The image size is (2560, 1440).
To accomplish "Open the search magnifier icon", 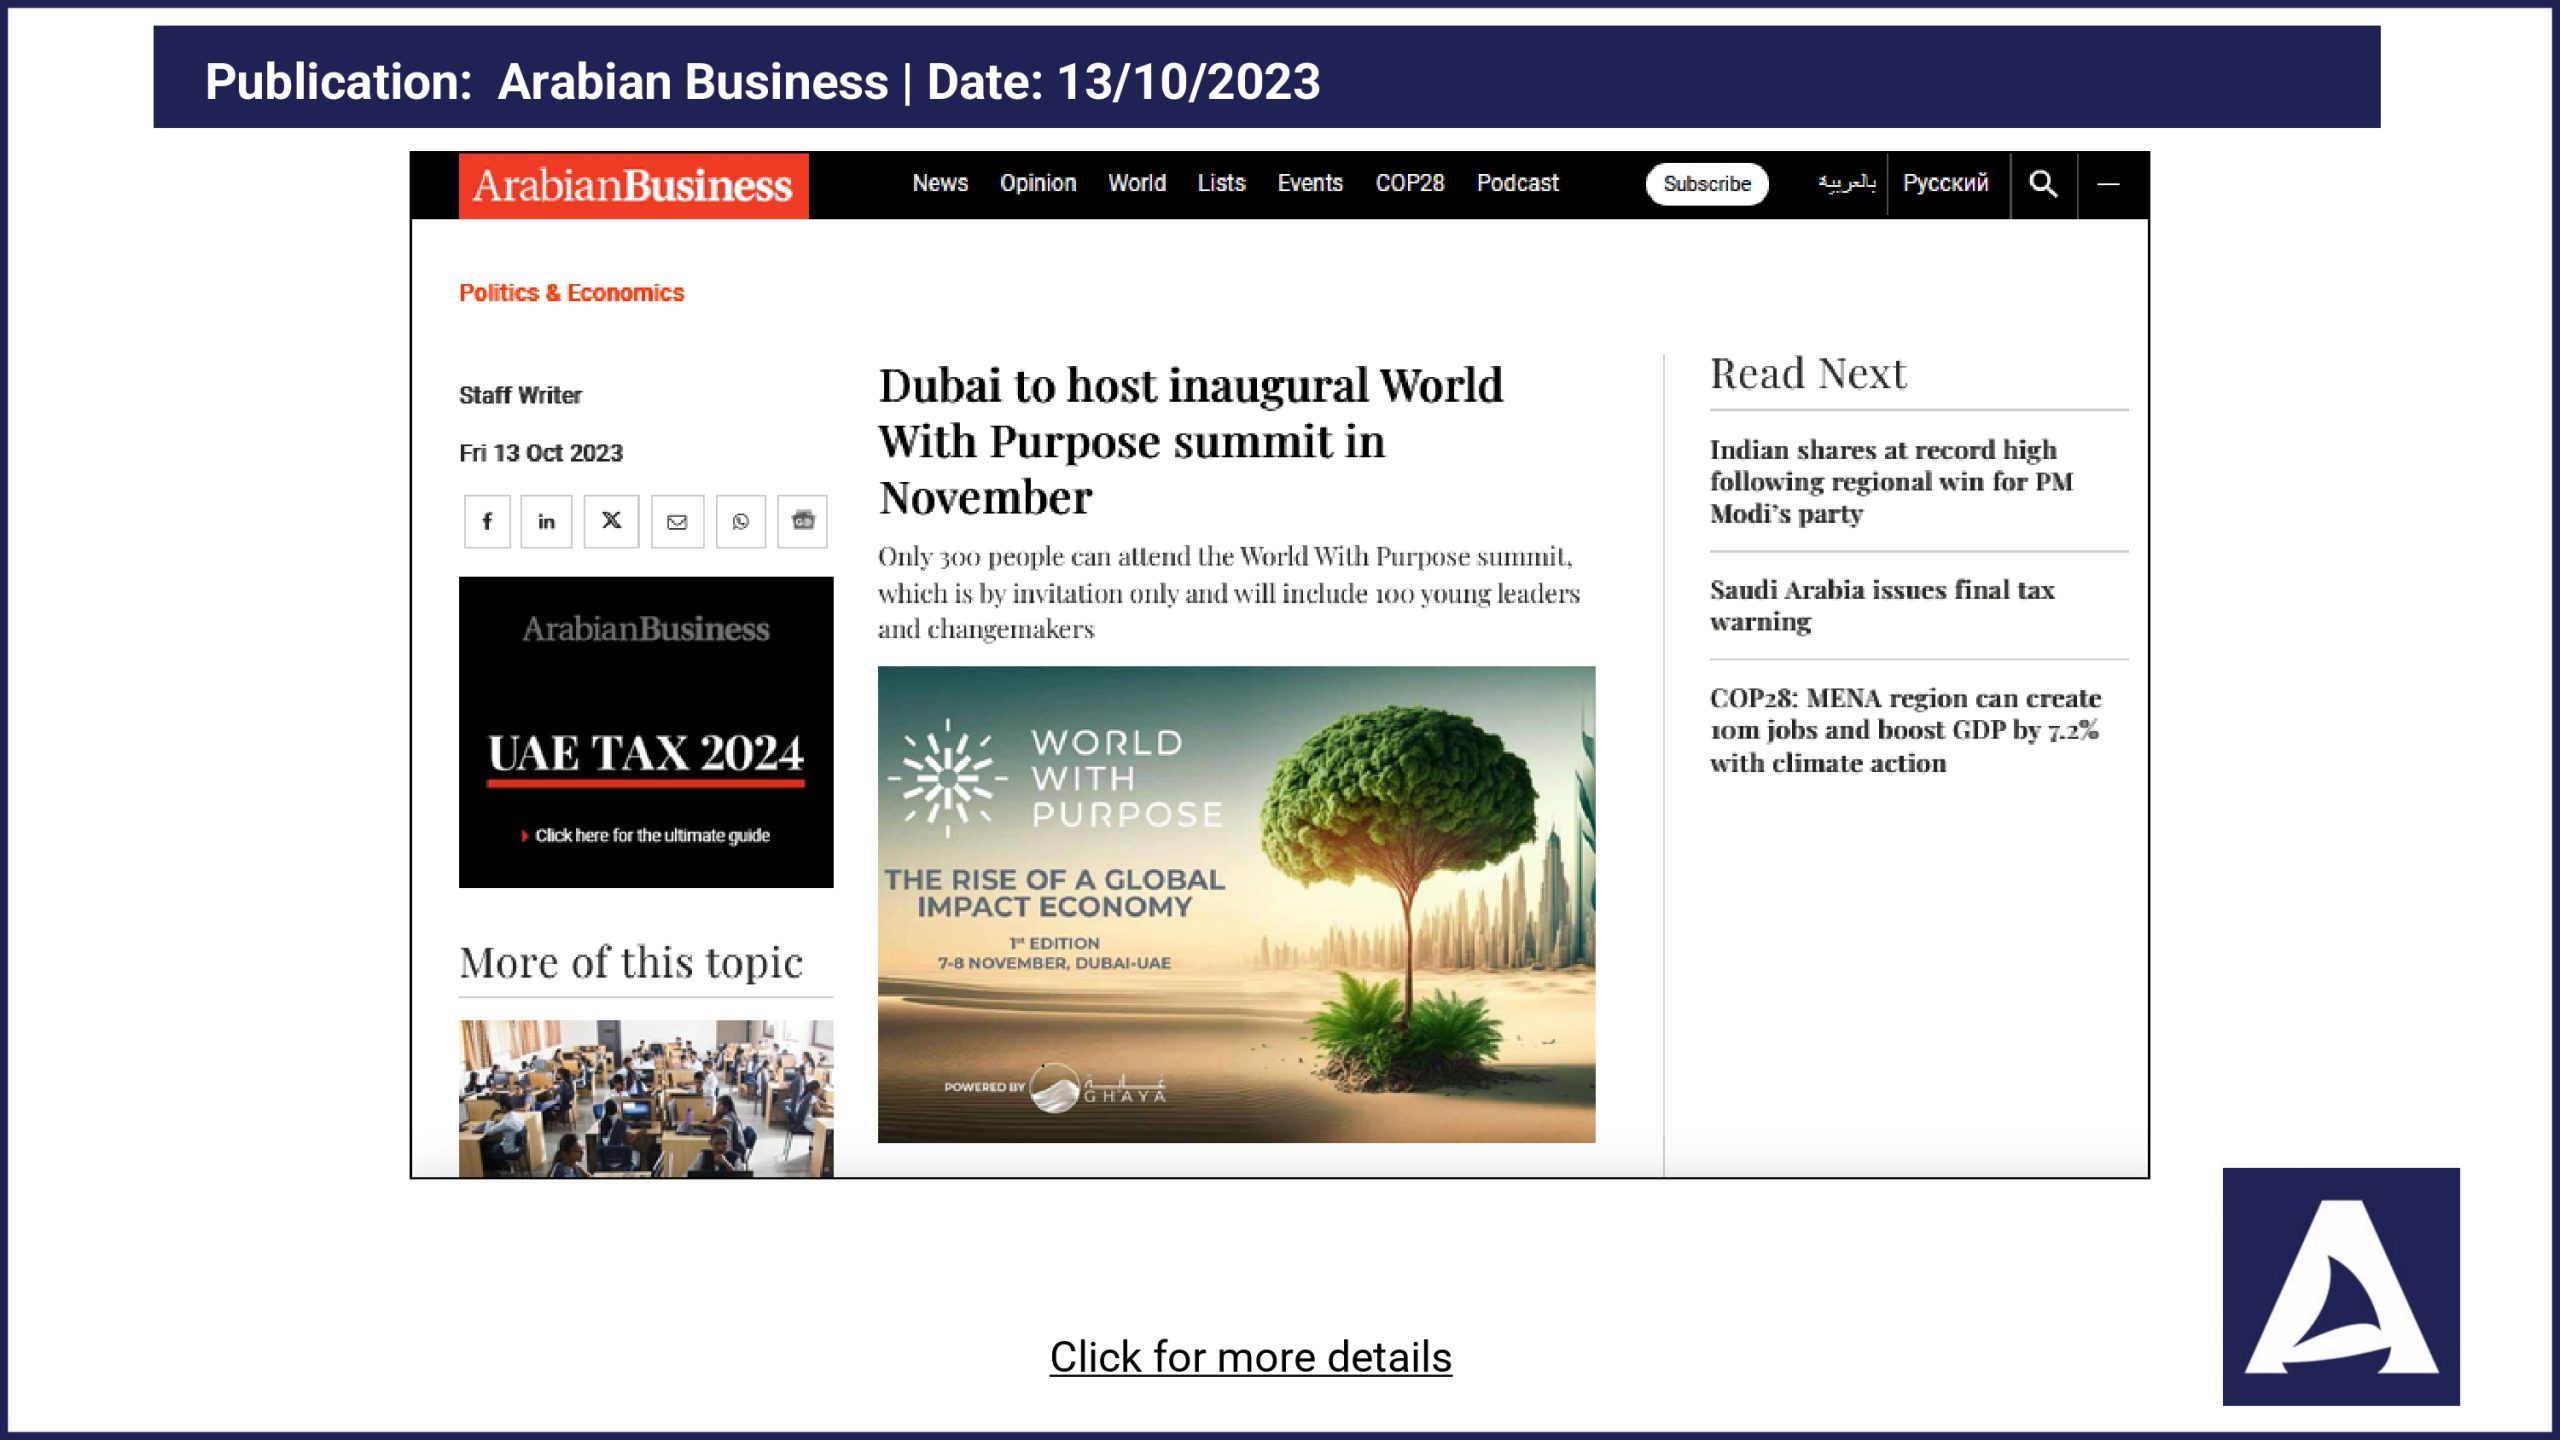I will point(2043,184).
